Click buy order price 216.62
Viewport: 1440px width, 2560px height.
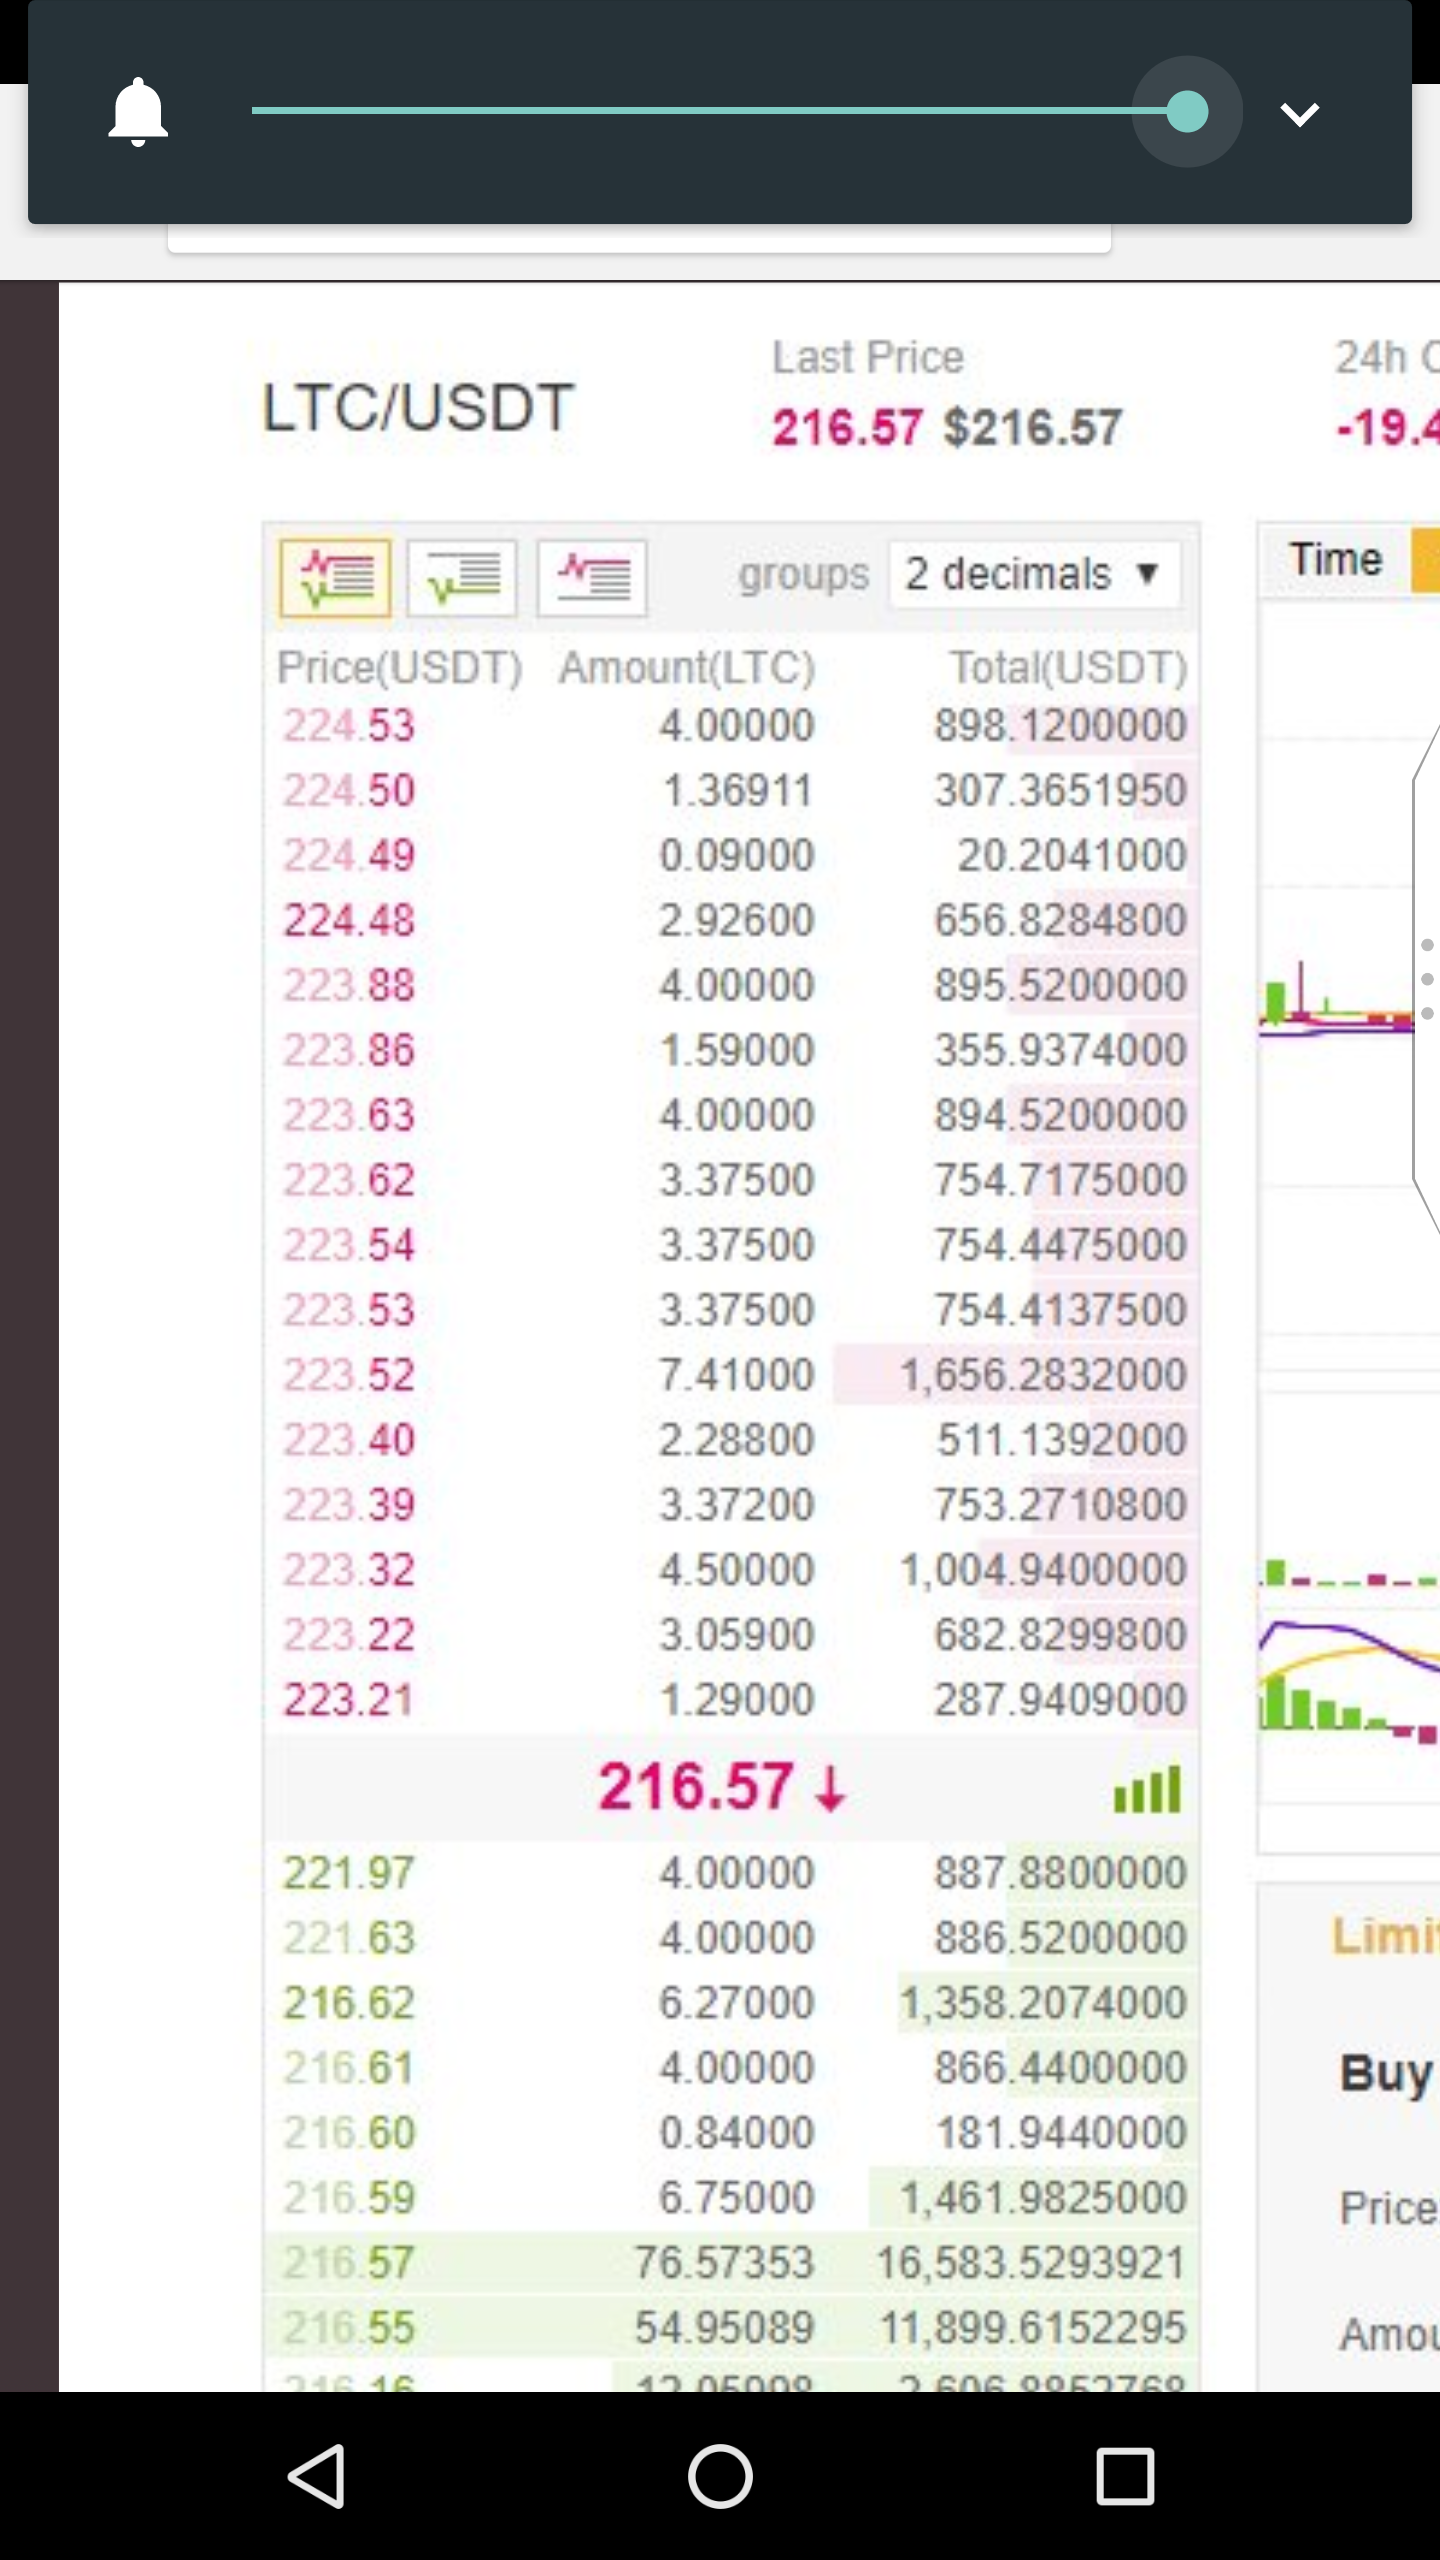pyautogui.click(x=348, y=2004)
